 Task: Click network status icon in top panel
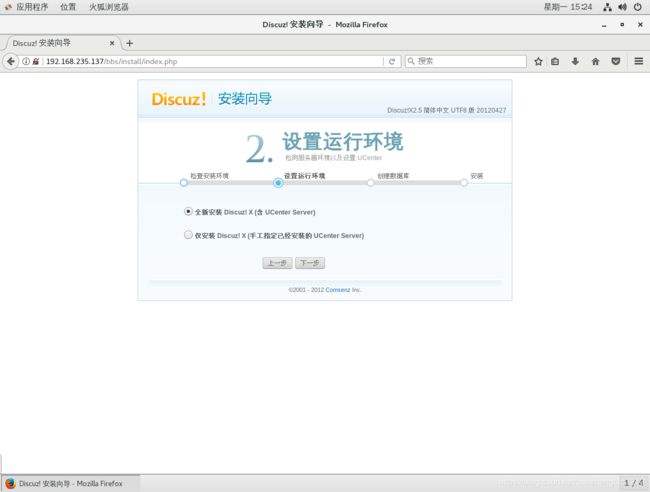click(x=607, y=7)
